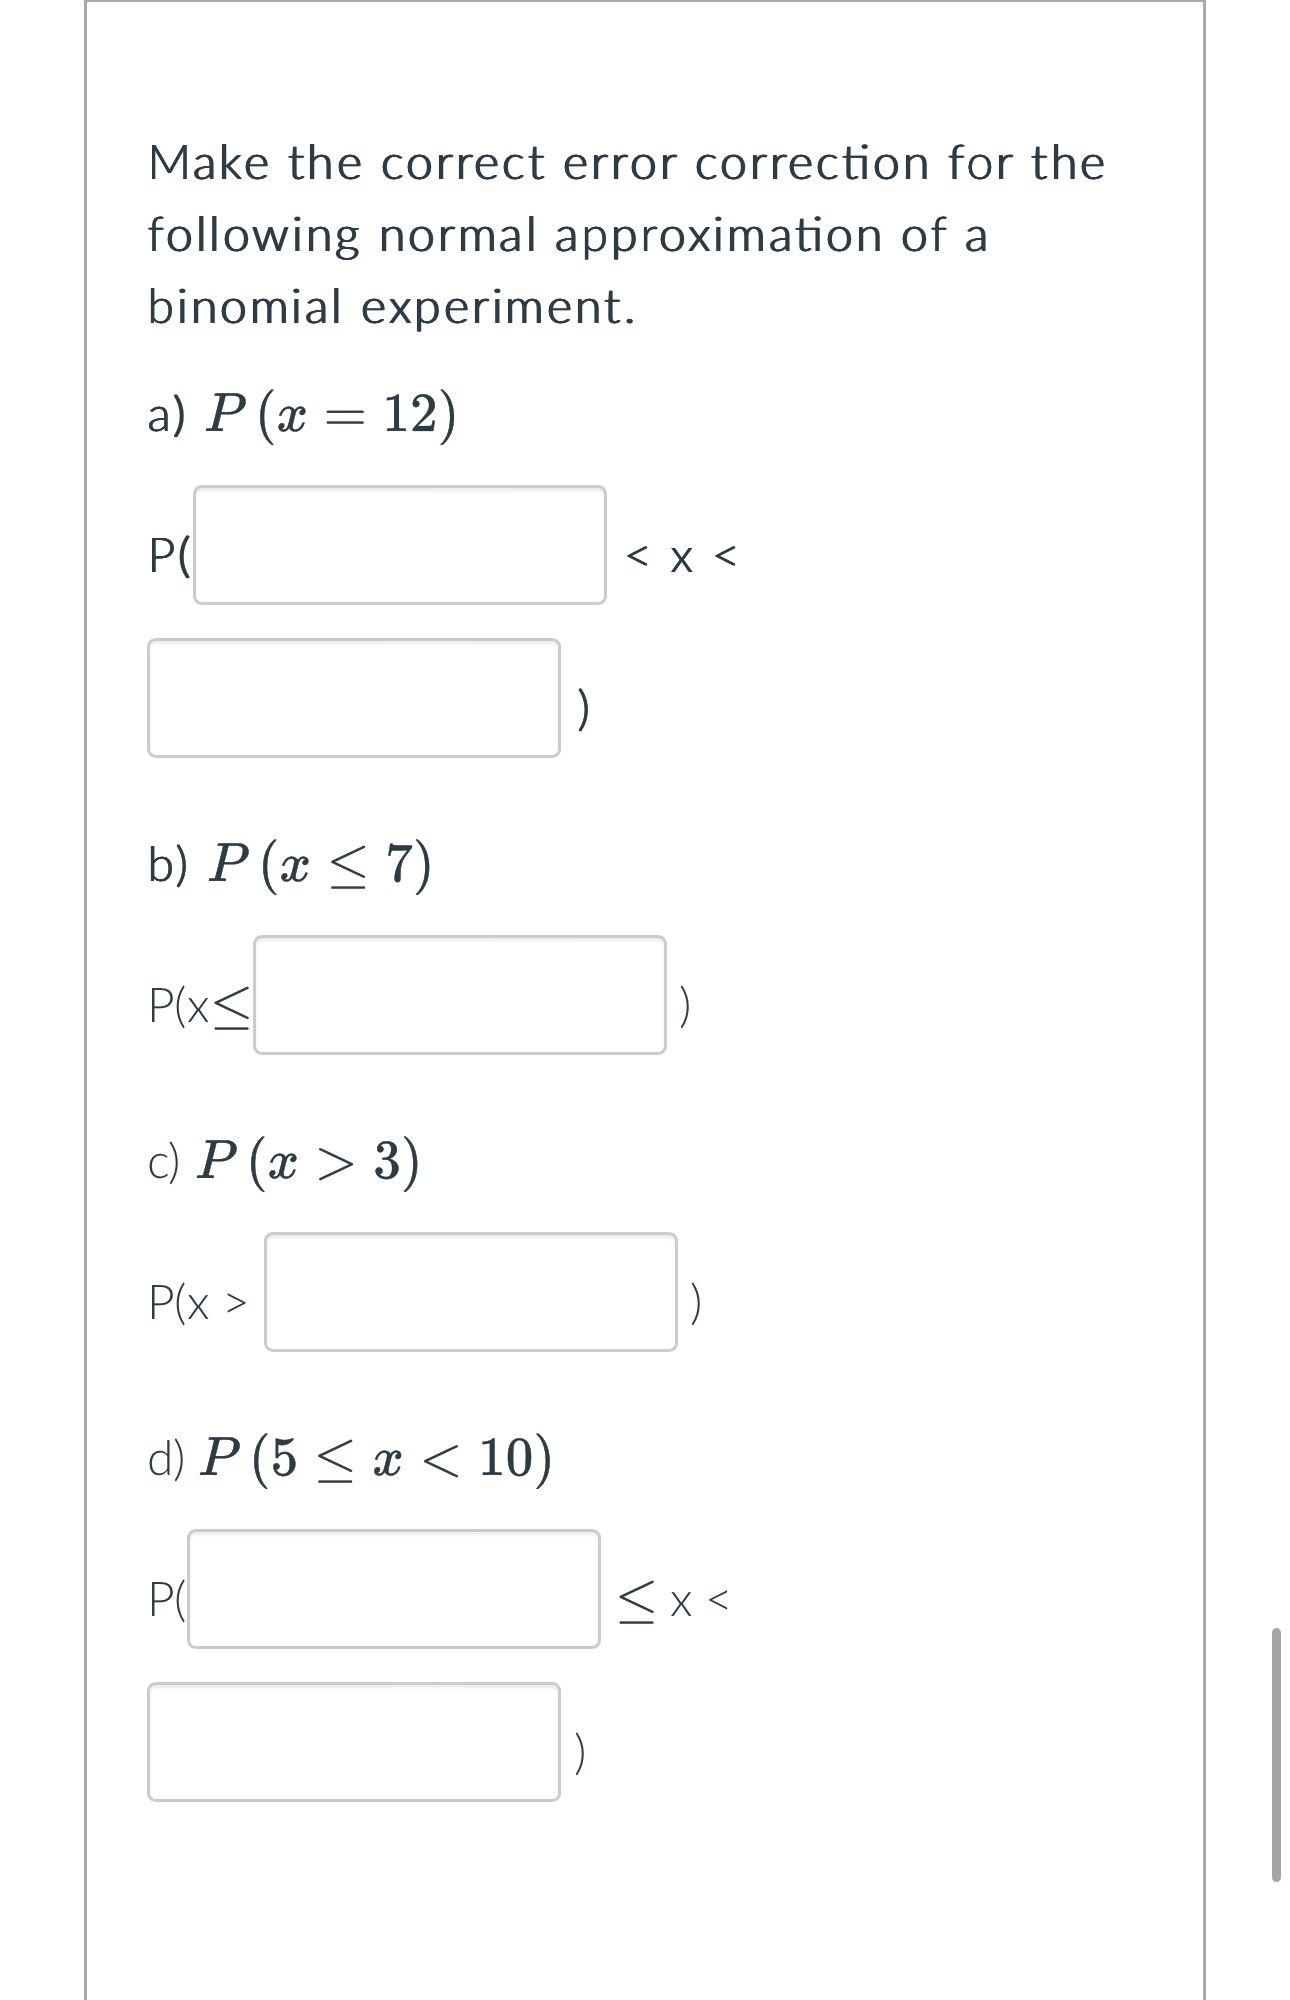Click the closing parenthesis after part c box

[697, 1305]
